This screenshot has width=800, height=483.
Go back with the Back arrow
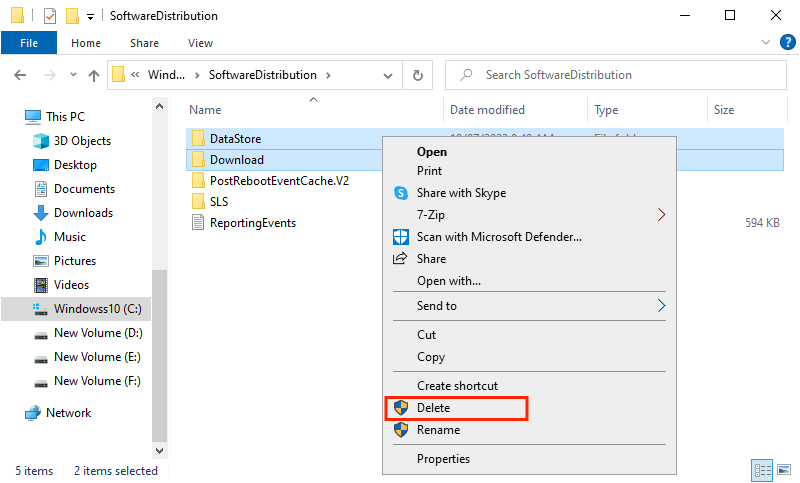pos(20,75)
